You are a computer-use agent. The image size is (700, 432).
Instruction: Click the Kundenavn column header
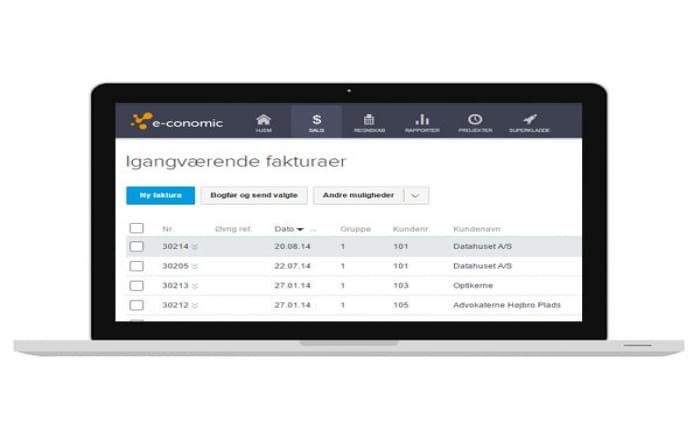point(477,229)
